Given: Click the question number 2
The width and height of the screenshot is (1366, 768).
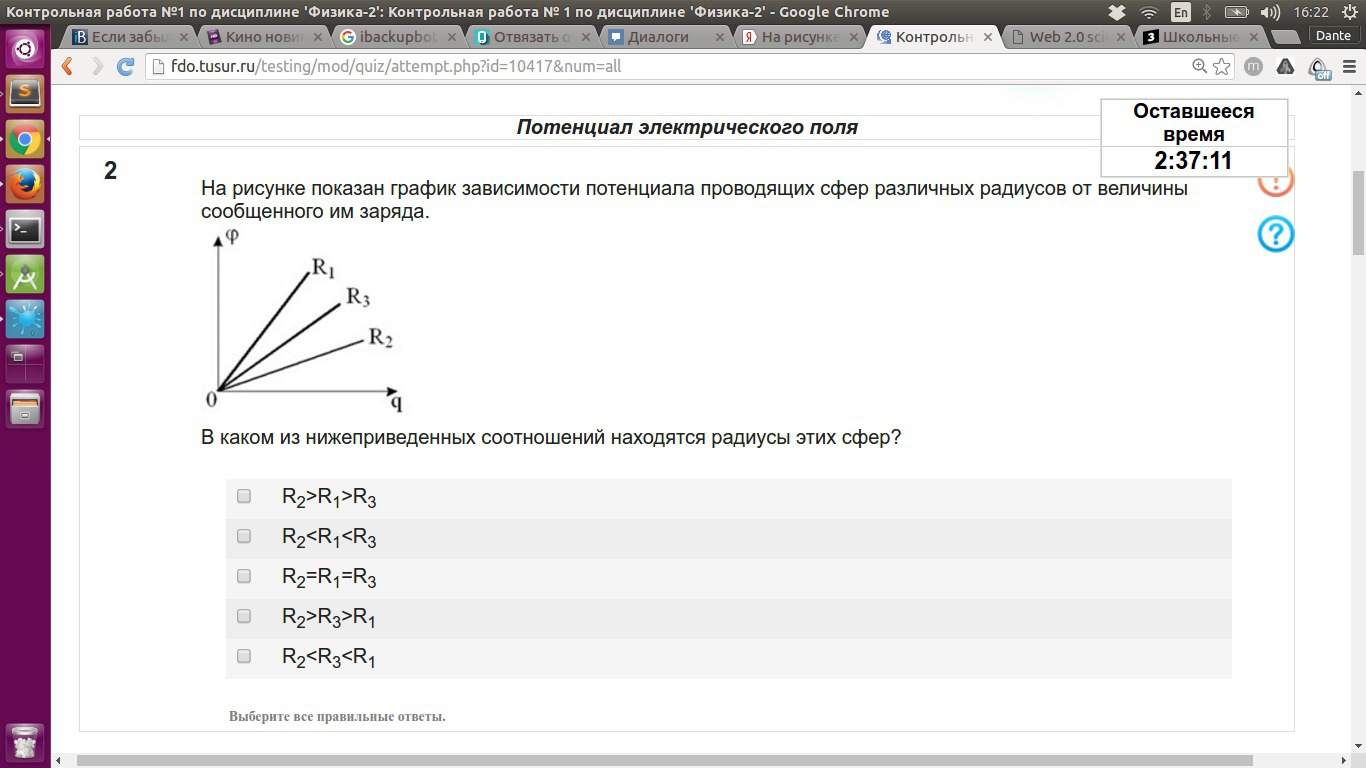Looking at the screenshot, I should pyautogui.click(x=110, y=171).
